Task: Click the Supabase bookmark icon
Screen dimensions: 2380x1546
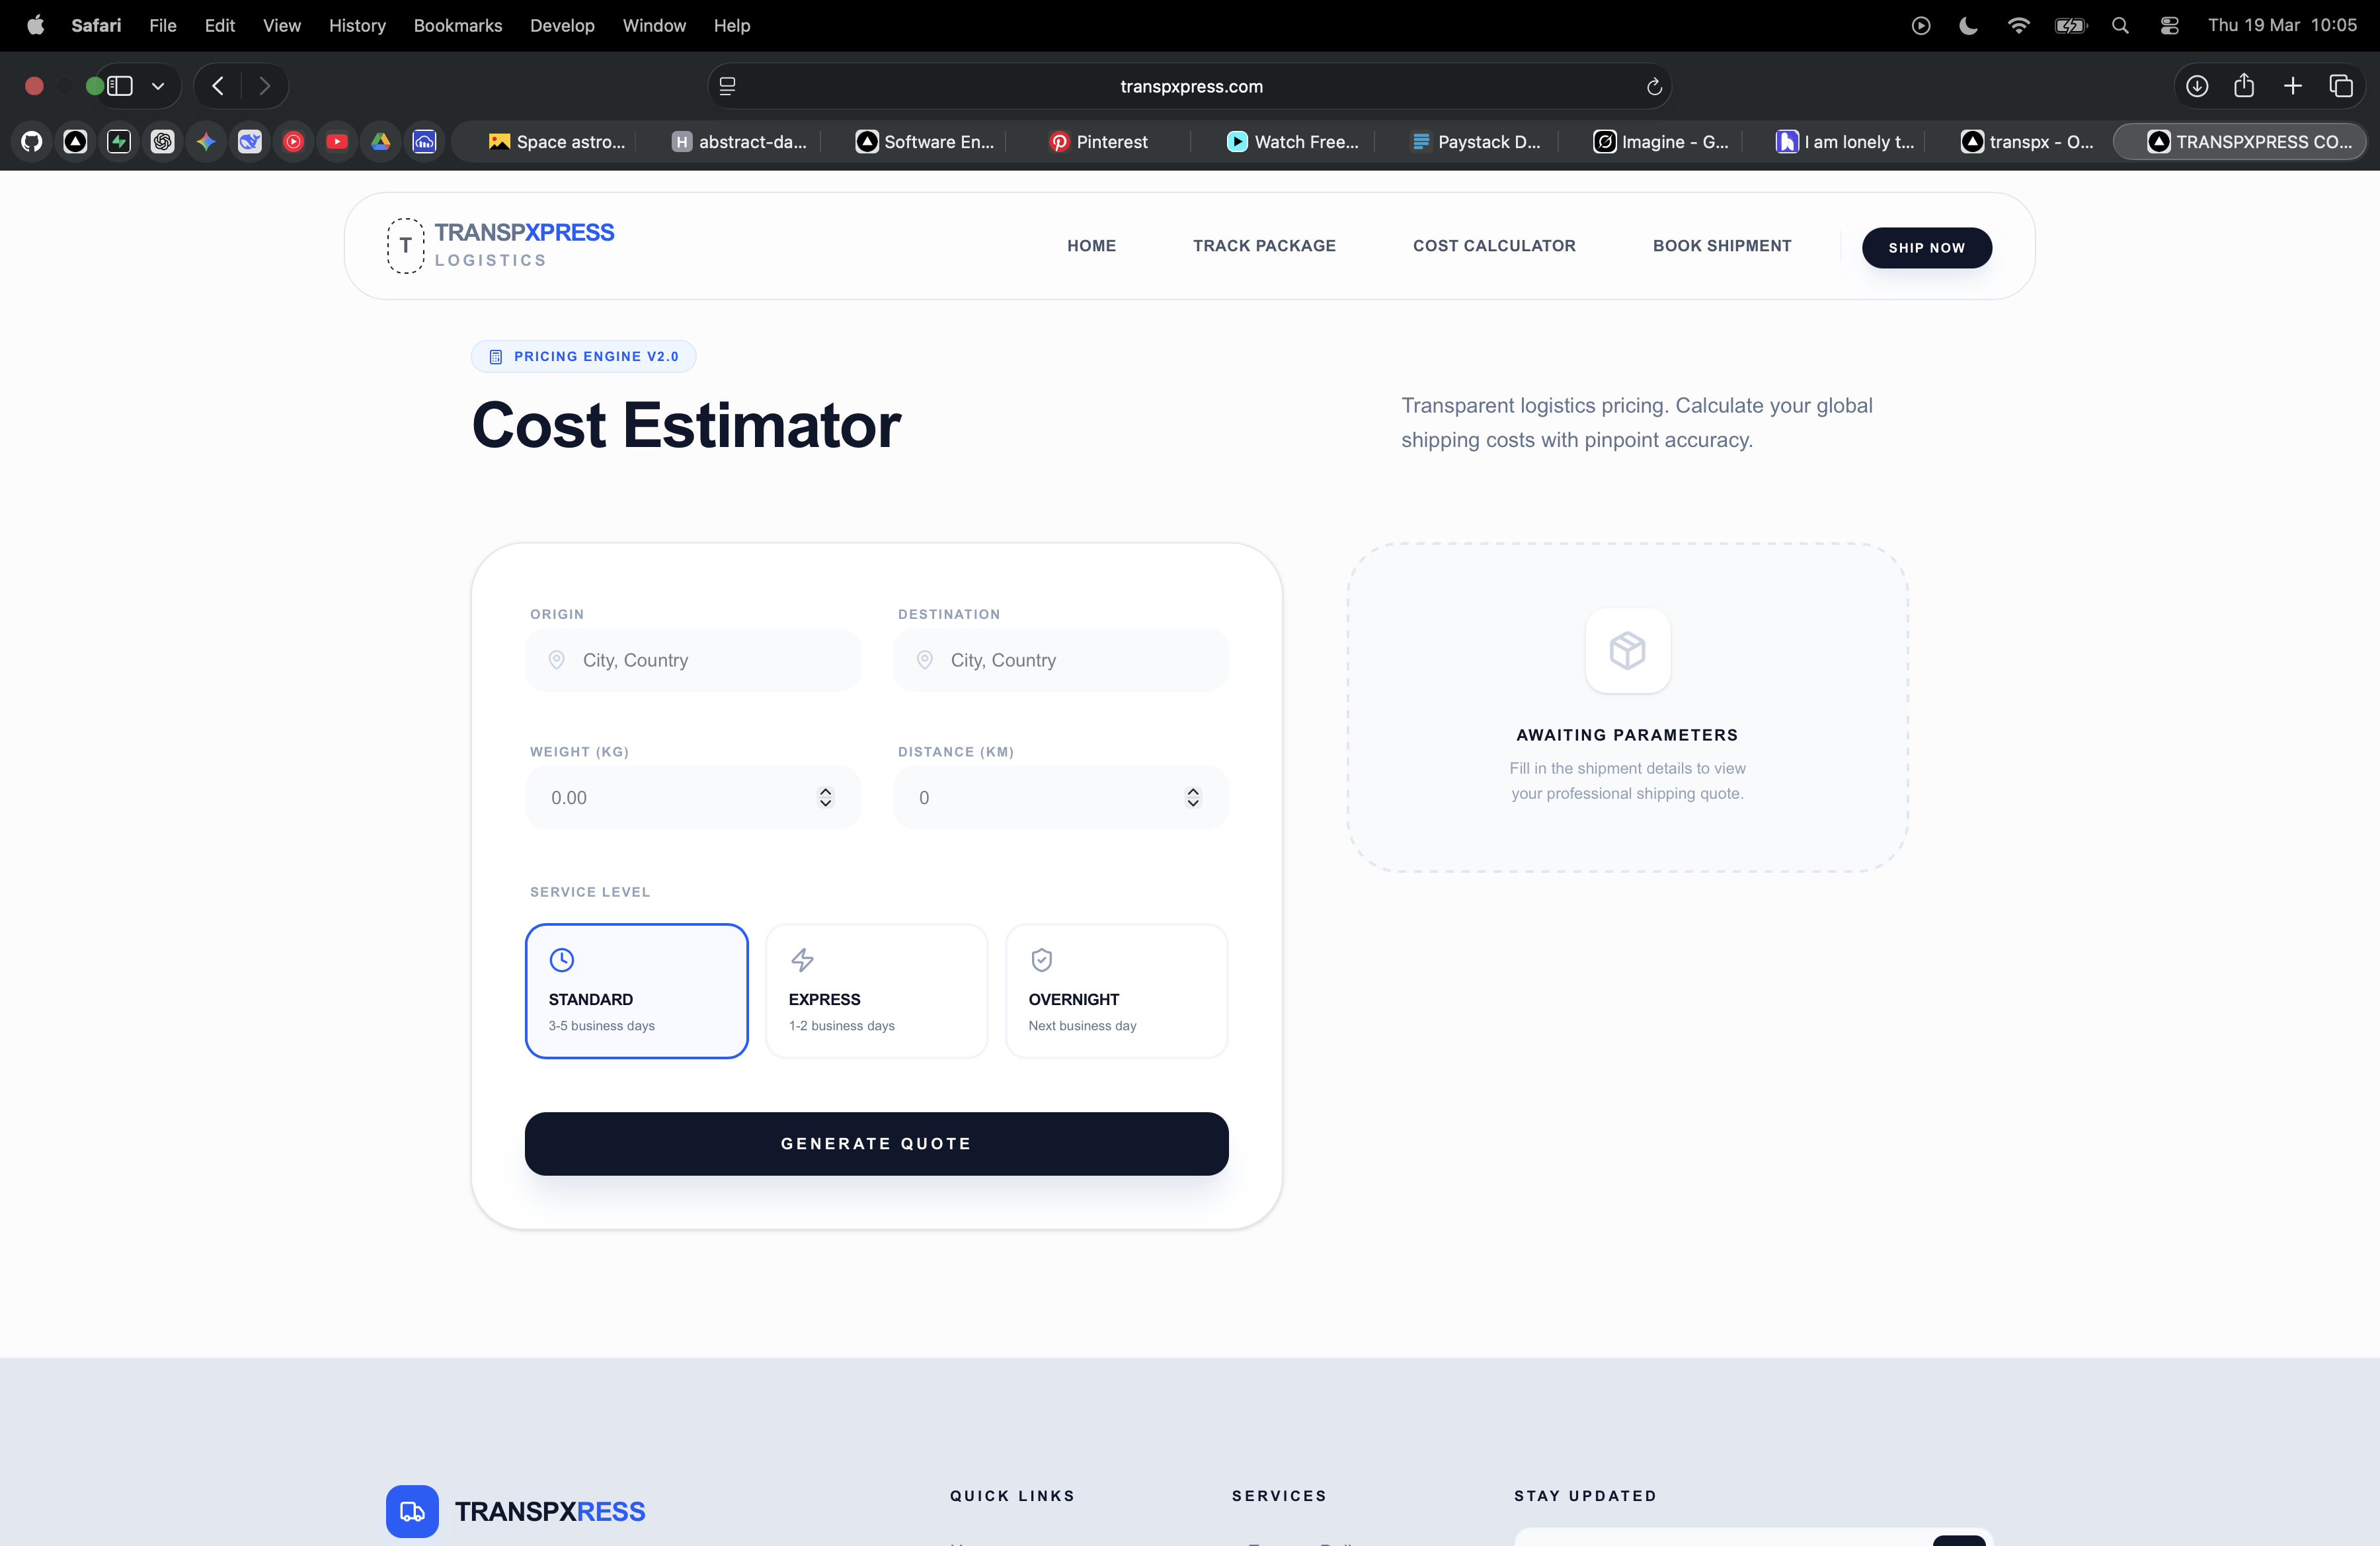Action: (119, 141)
